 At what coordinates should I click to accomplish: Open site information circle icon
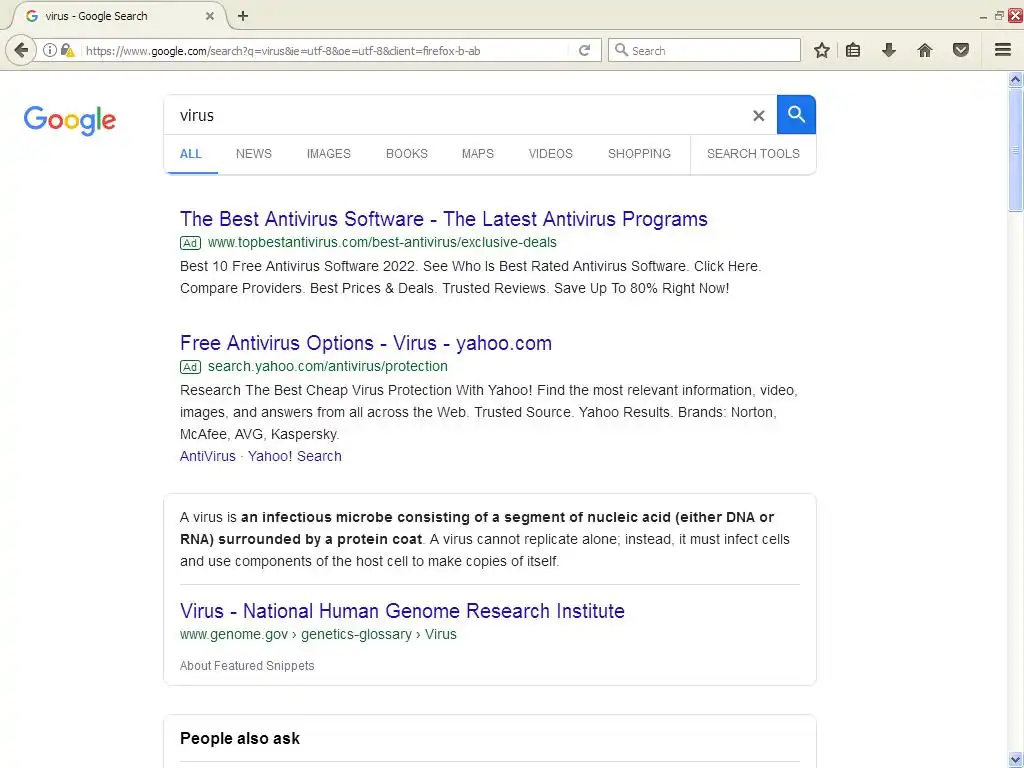pos(50,50)
